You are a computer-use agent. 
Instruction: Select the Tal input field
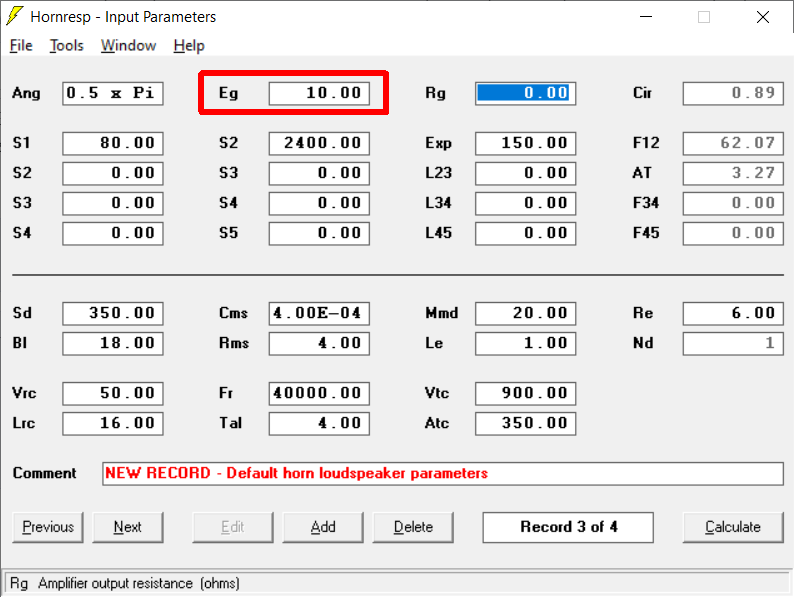(x=319, y=423)
